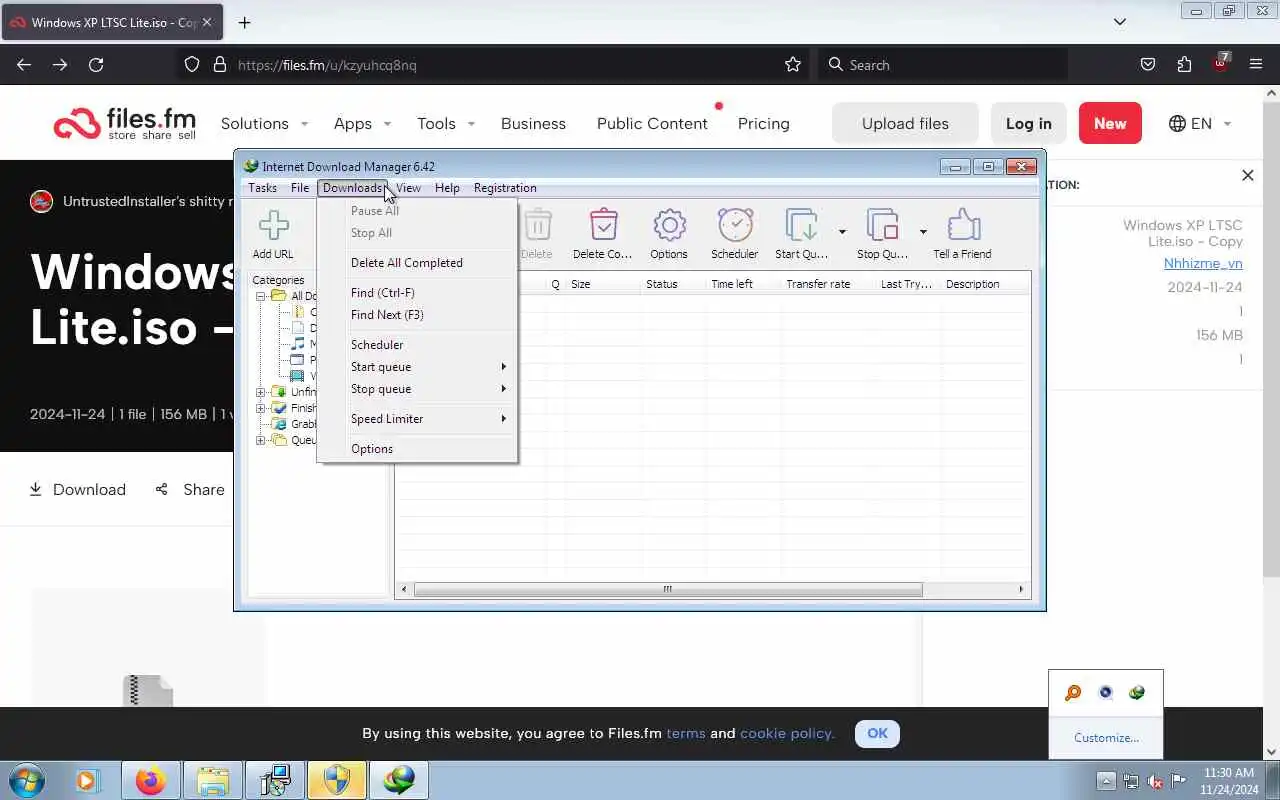
Task: Open the Apps dropdown on files.fm
Action: click(x=362, y=123)
